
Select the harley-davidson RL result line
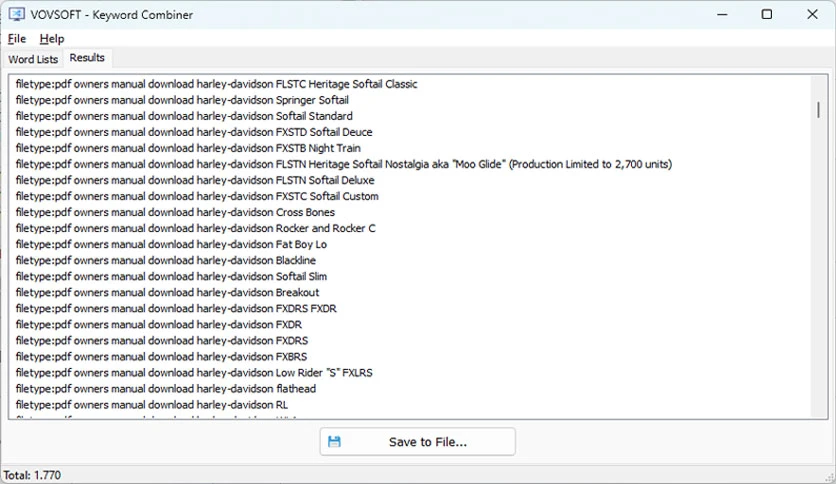point(152,405)
